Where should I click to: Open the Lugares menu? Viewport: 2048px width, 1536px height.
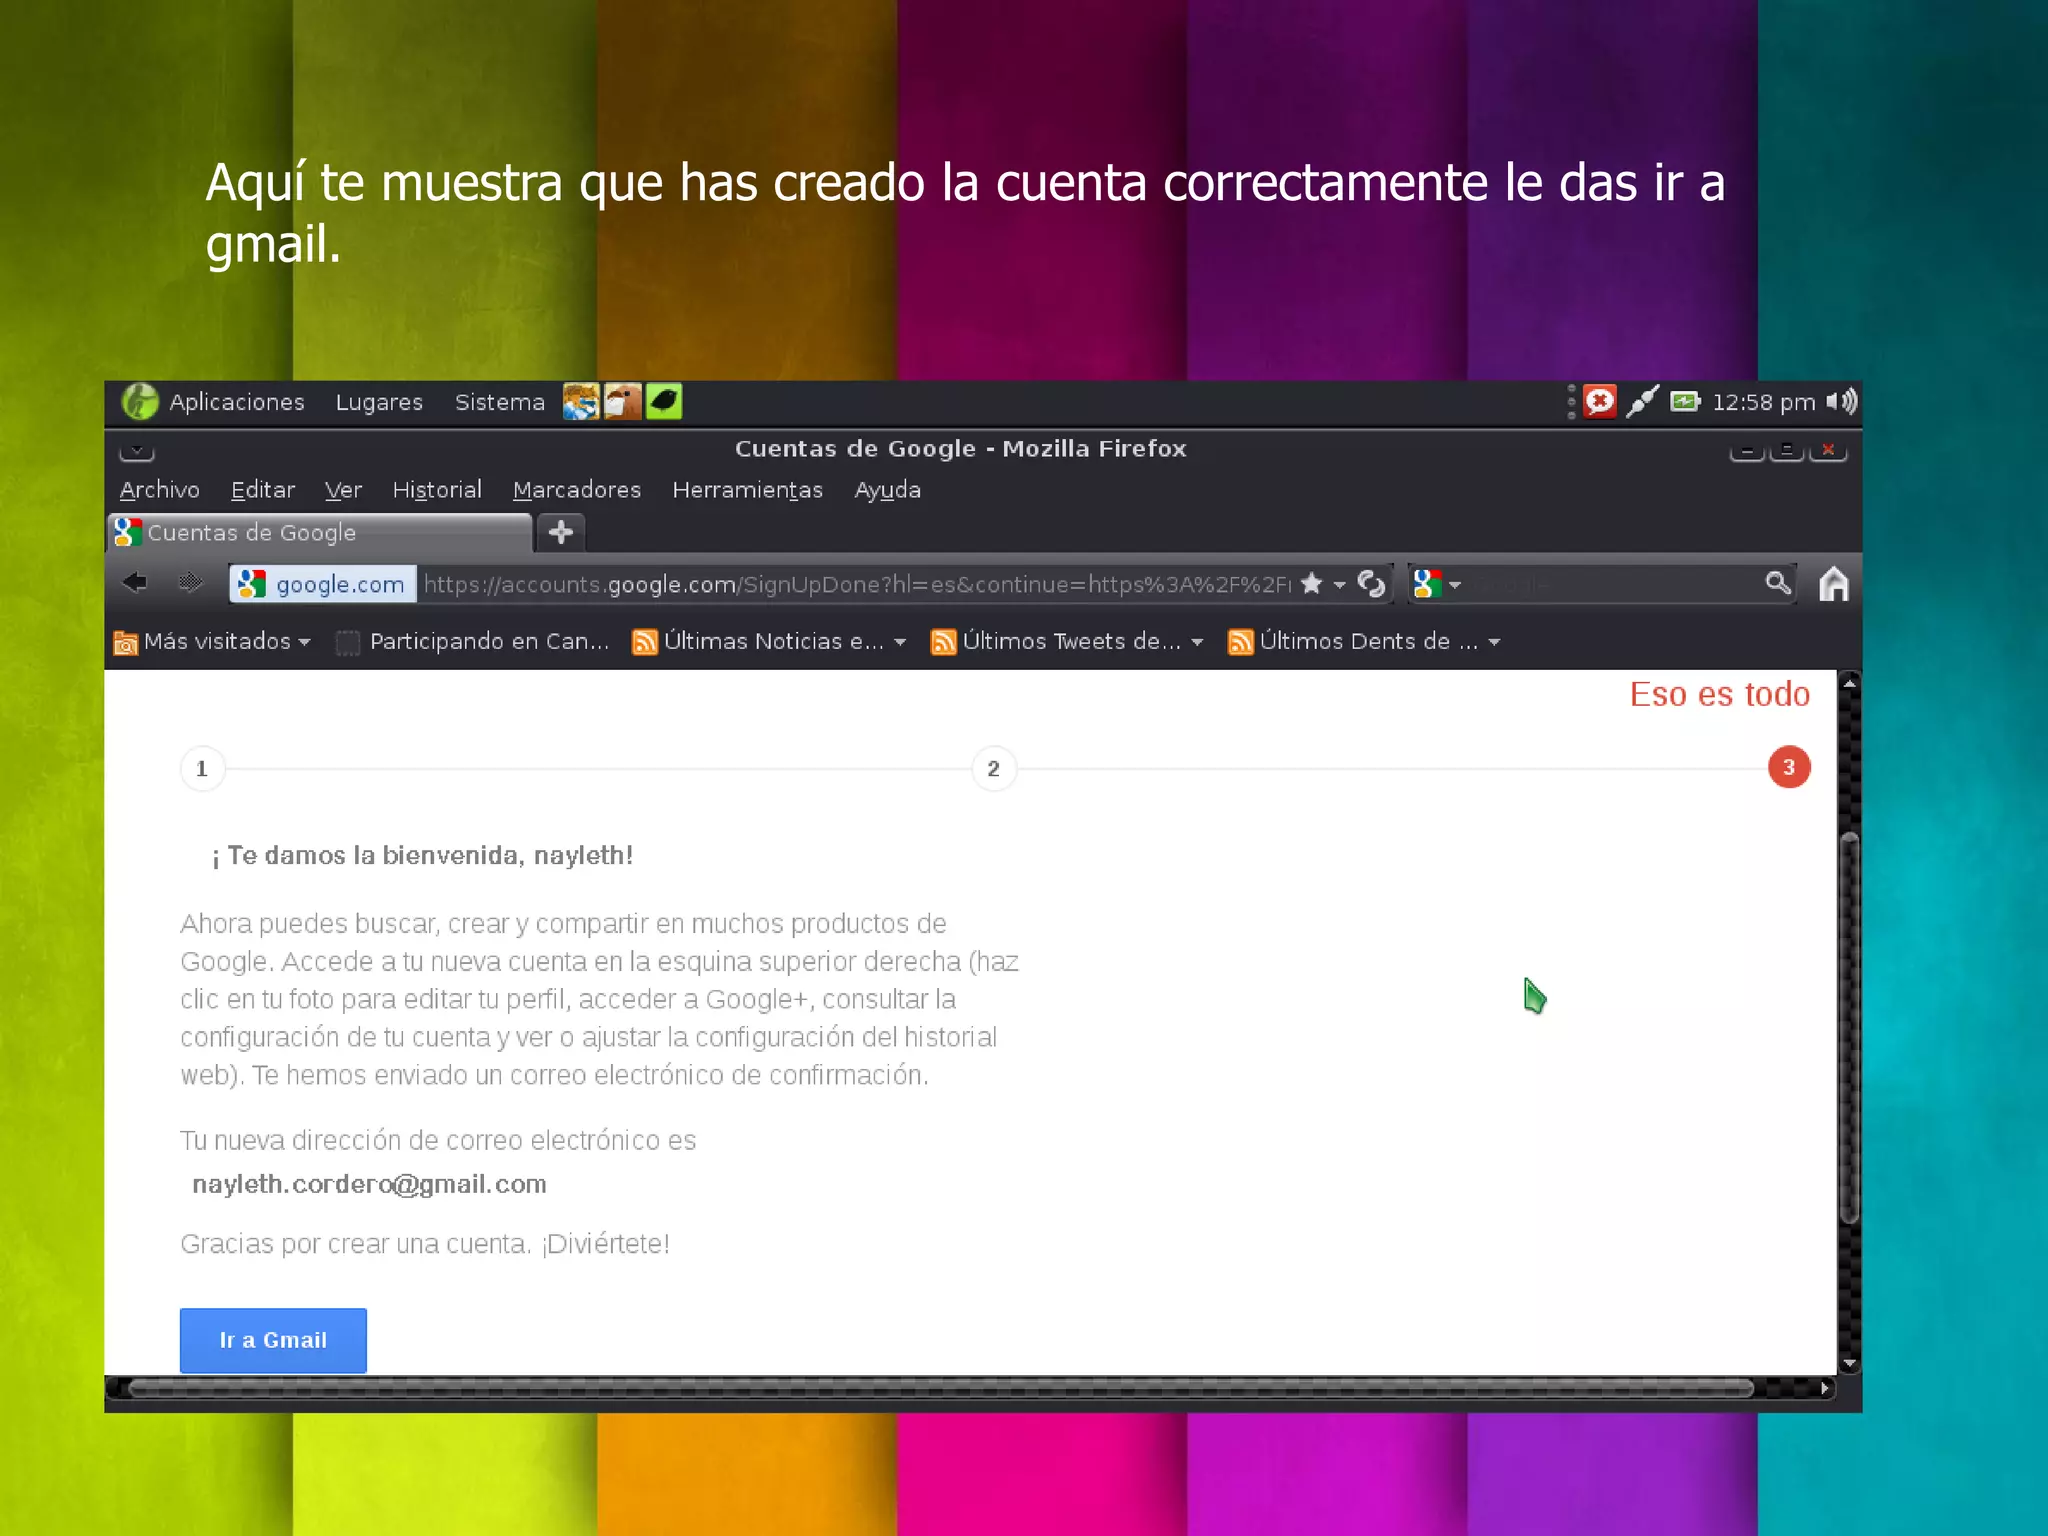click(379, 402)
